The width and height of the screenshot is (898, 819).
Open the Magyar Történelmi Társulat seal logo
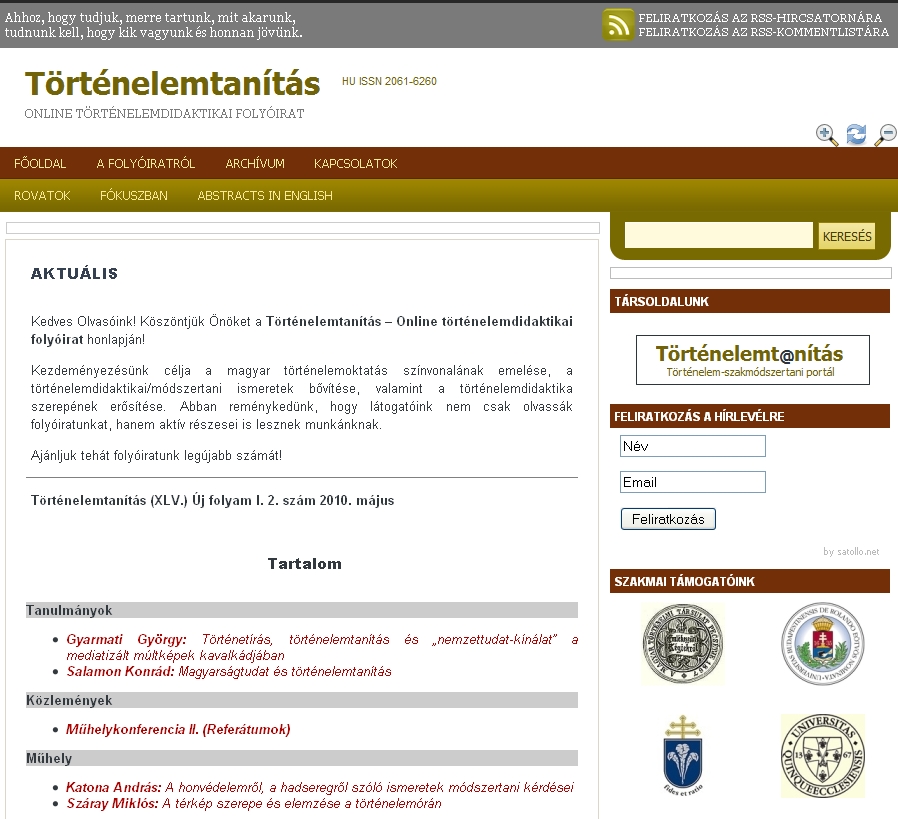click(683, 644)
